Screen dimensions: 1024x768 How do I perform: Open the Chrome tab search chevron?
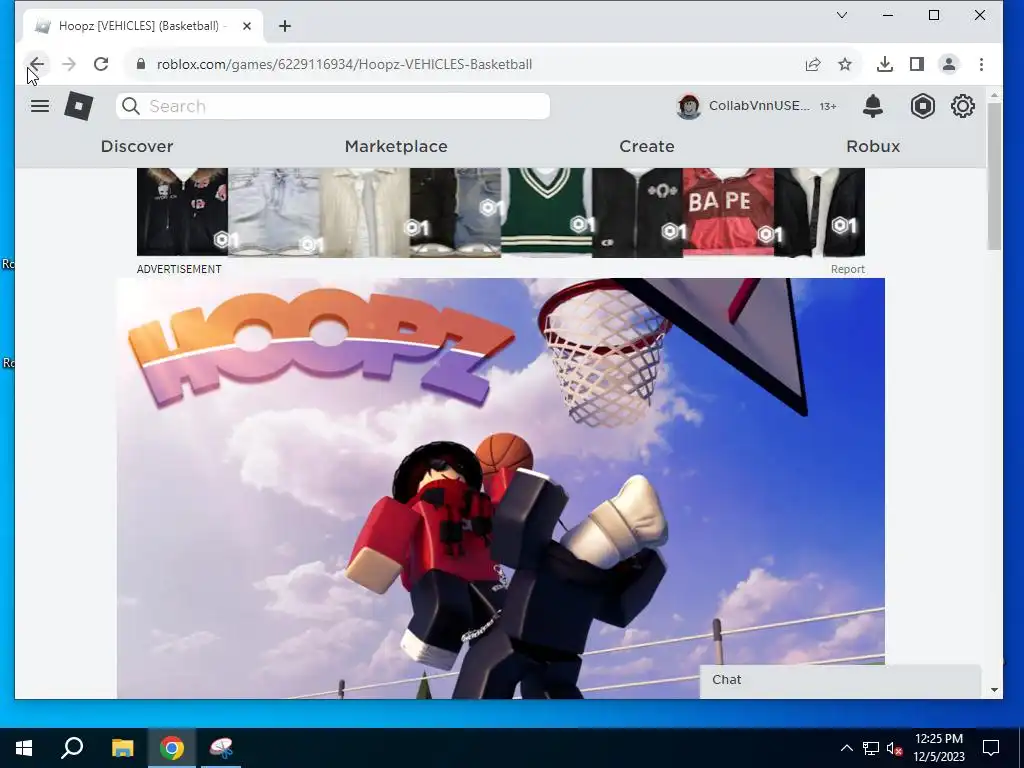point(842,15)
